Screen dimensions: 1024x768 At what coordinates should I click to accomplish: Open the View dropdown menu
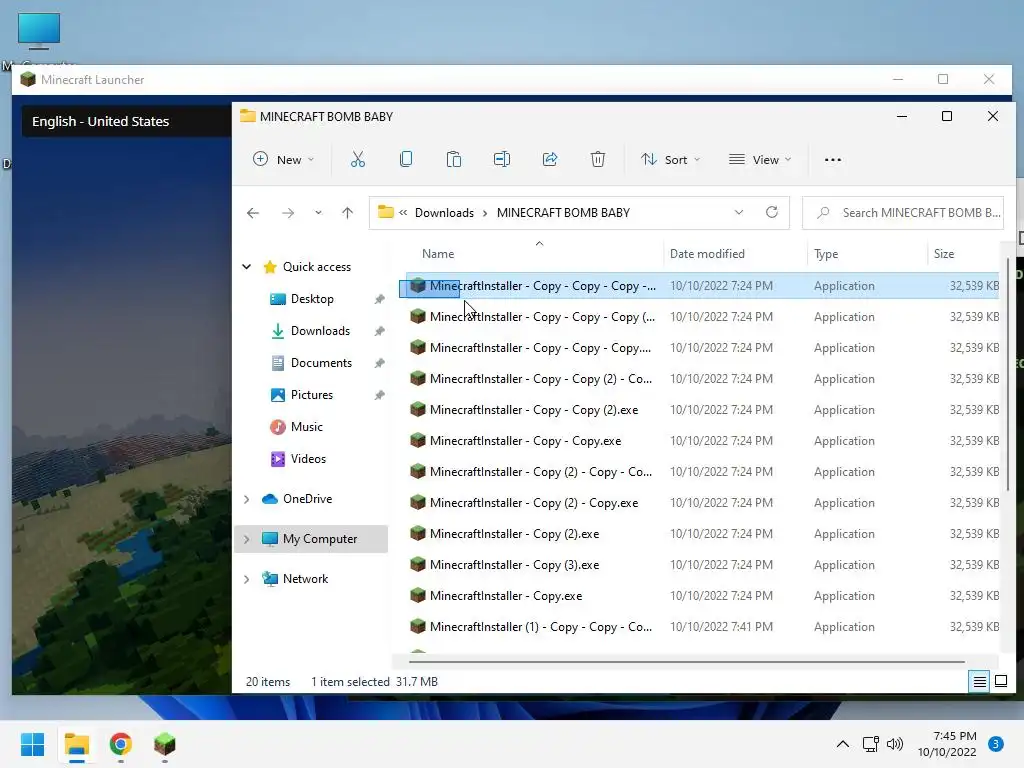760,159
